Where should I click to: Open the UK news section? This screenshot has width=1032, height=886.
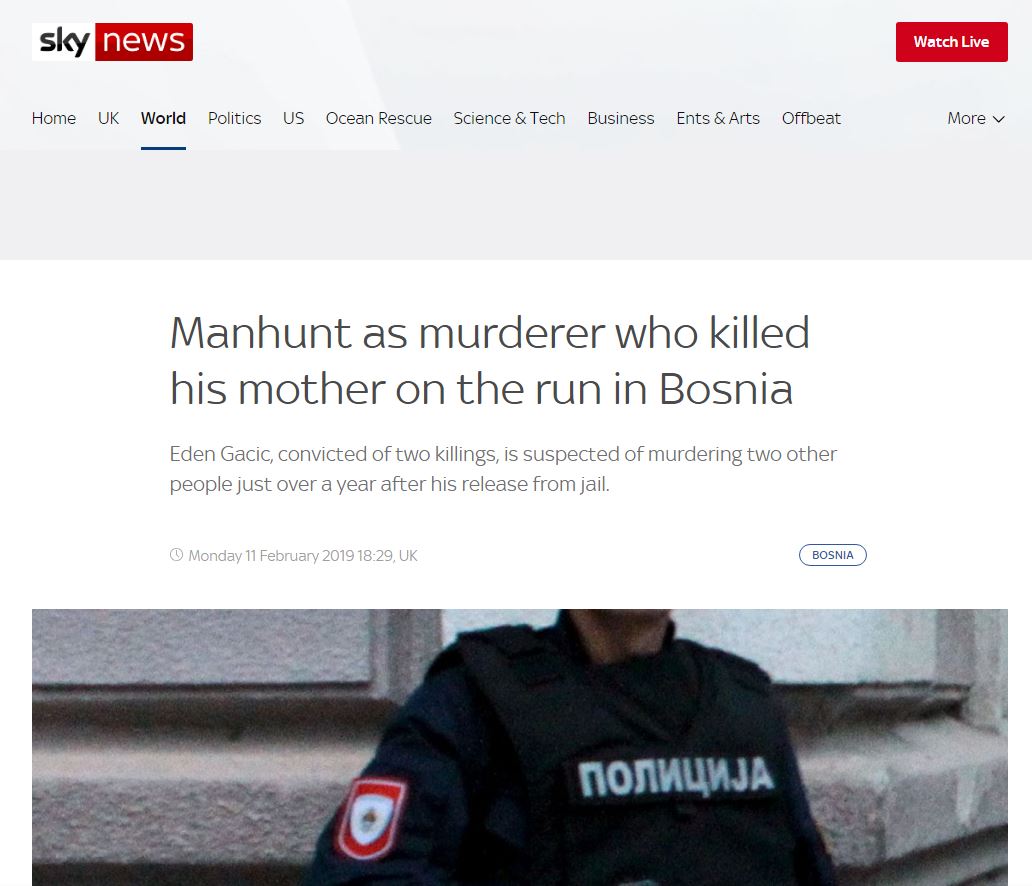109,118
